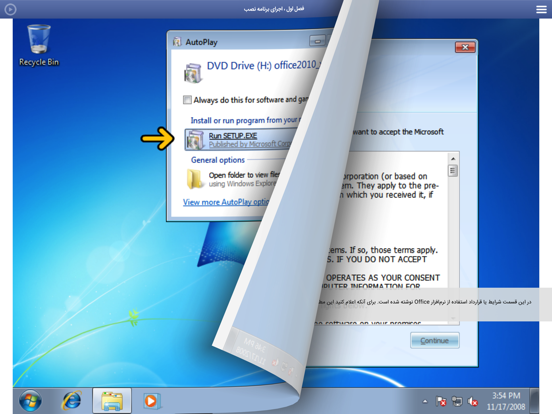Click the Continue button in setup dialog

(x=434, y=340)
